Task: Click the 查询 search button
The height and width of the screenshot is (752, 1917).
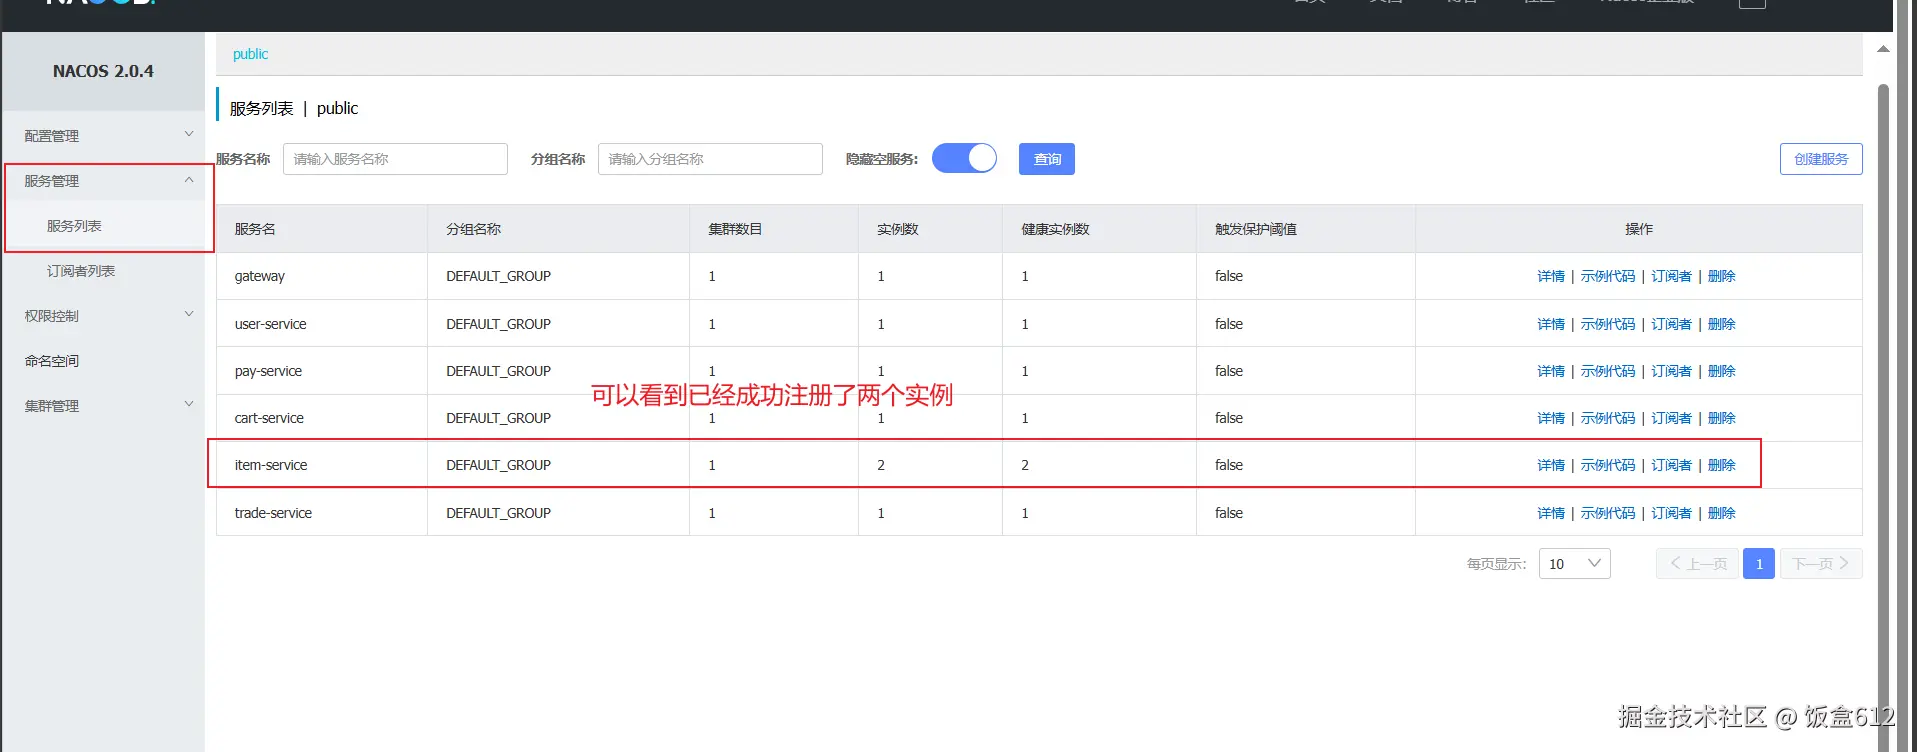Action: point(1047,159)
